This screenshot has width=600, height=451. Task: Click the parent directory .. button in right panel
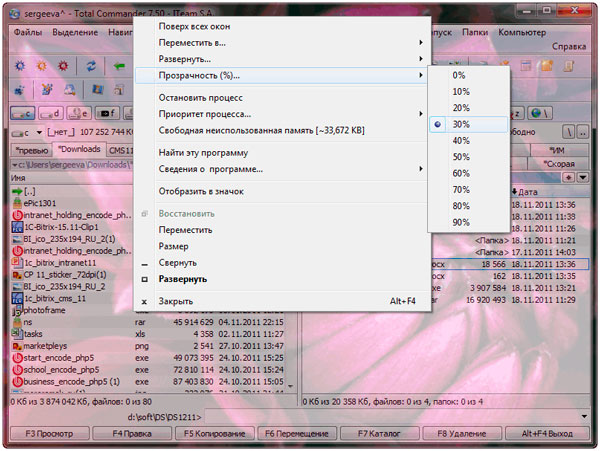click(583, 132)
